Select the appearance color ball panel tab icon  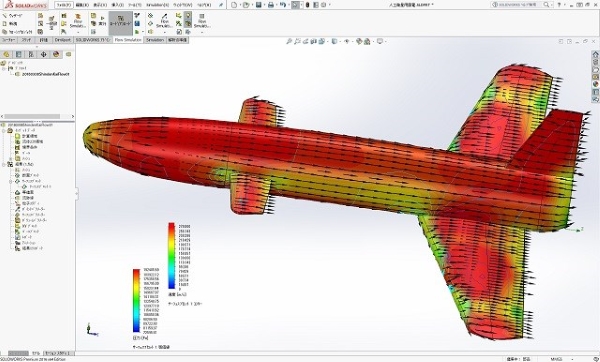coord(56,54)
